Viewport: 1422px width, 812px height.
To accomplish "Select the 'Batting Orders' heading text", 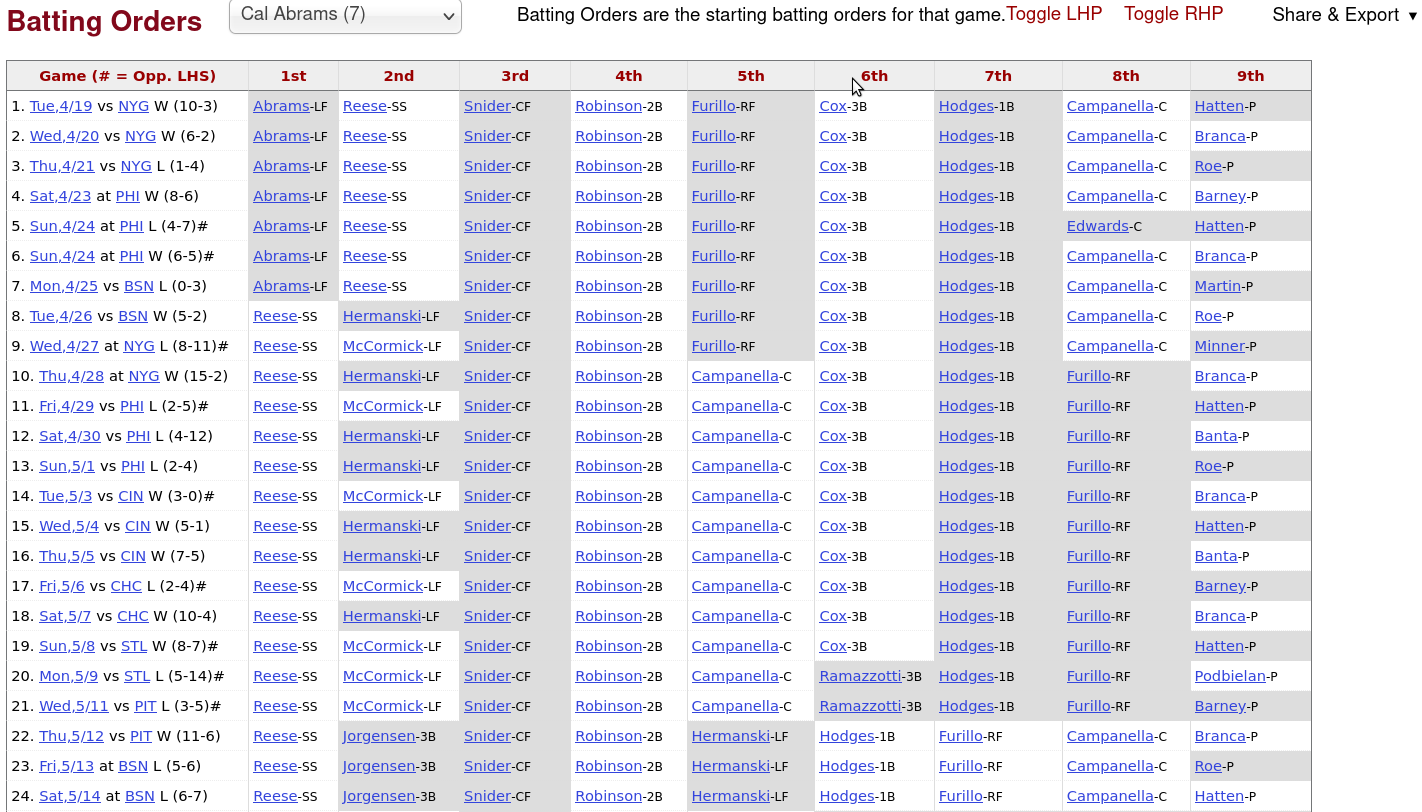I will (104, 21).
